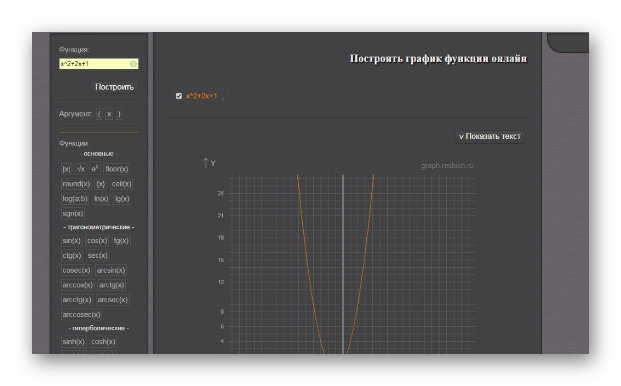Insert the arcctg(x) function
The width and height of the screenshot is (621, 386).
click(77, 300)
